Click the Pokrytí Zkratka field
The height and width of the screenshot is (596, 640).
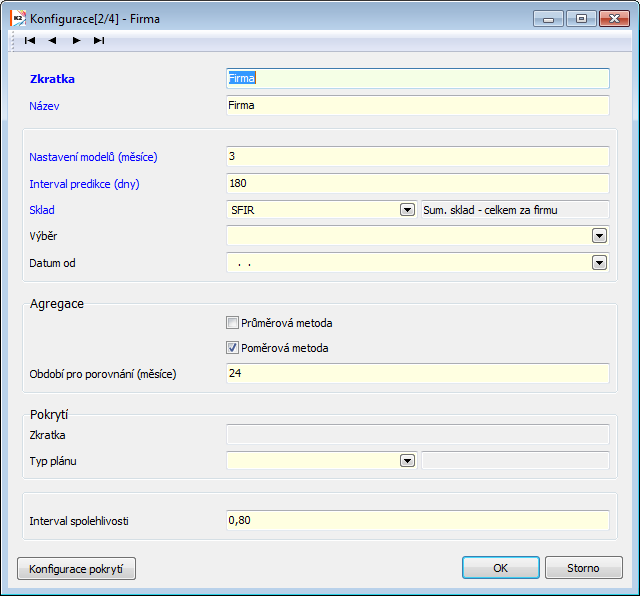point(418,434)
